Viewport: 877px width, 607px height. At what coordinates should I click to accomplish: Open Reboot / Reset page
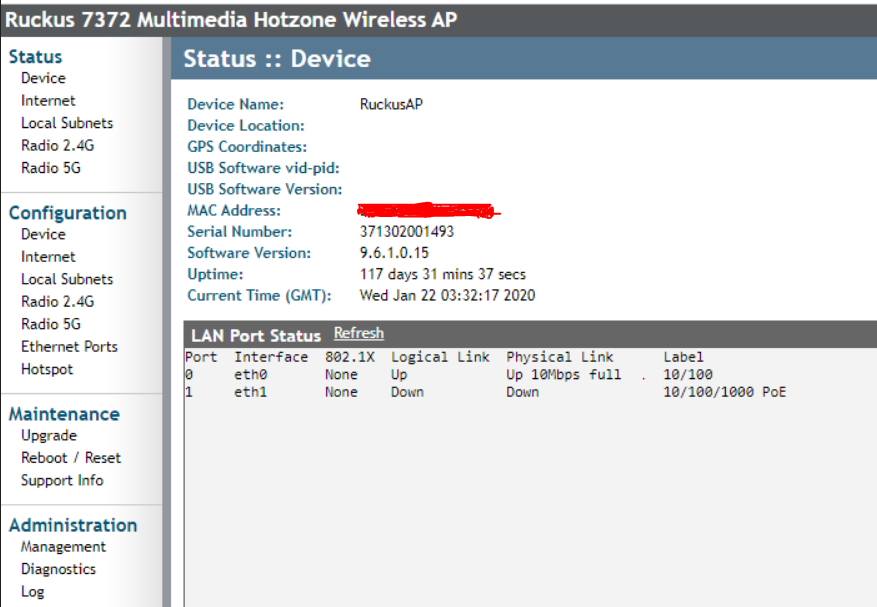(x=71, y=458)
